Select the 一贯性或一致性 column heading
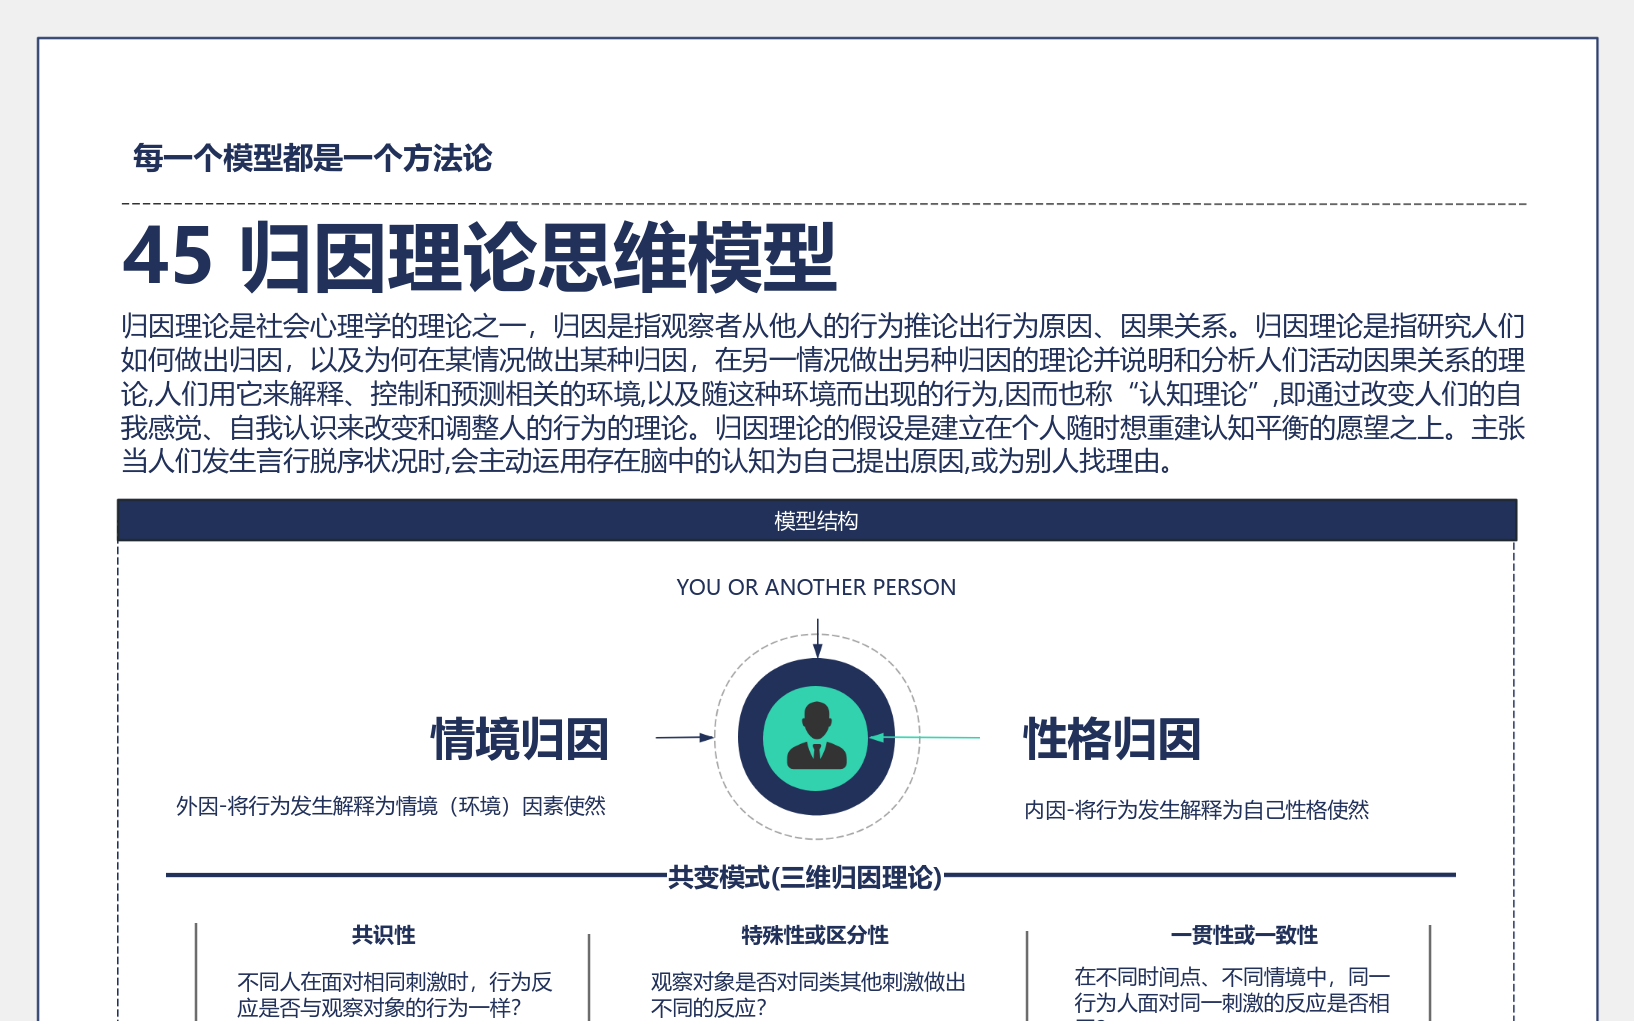 1244,935
